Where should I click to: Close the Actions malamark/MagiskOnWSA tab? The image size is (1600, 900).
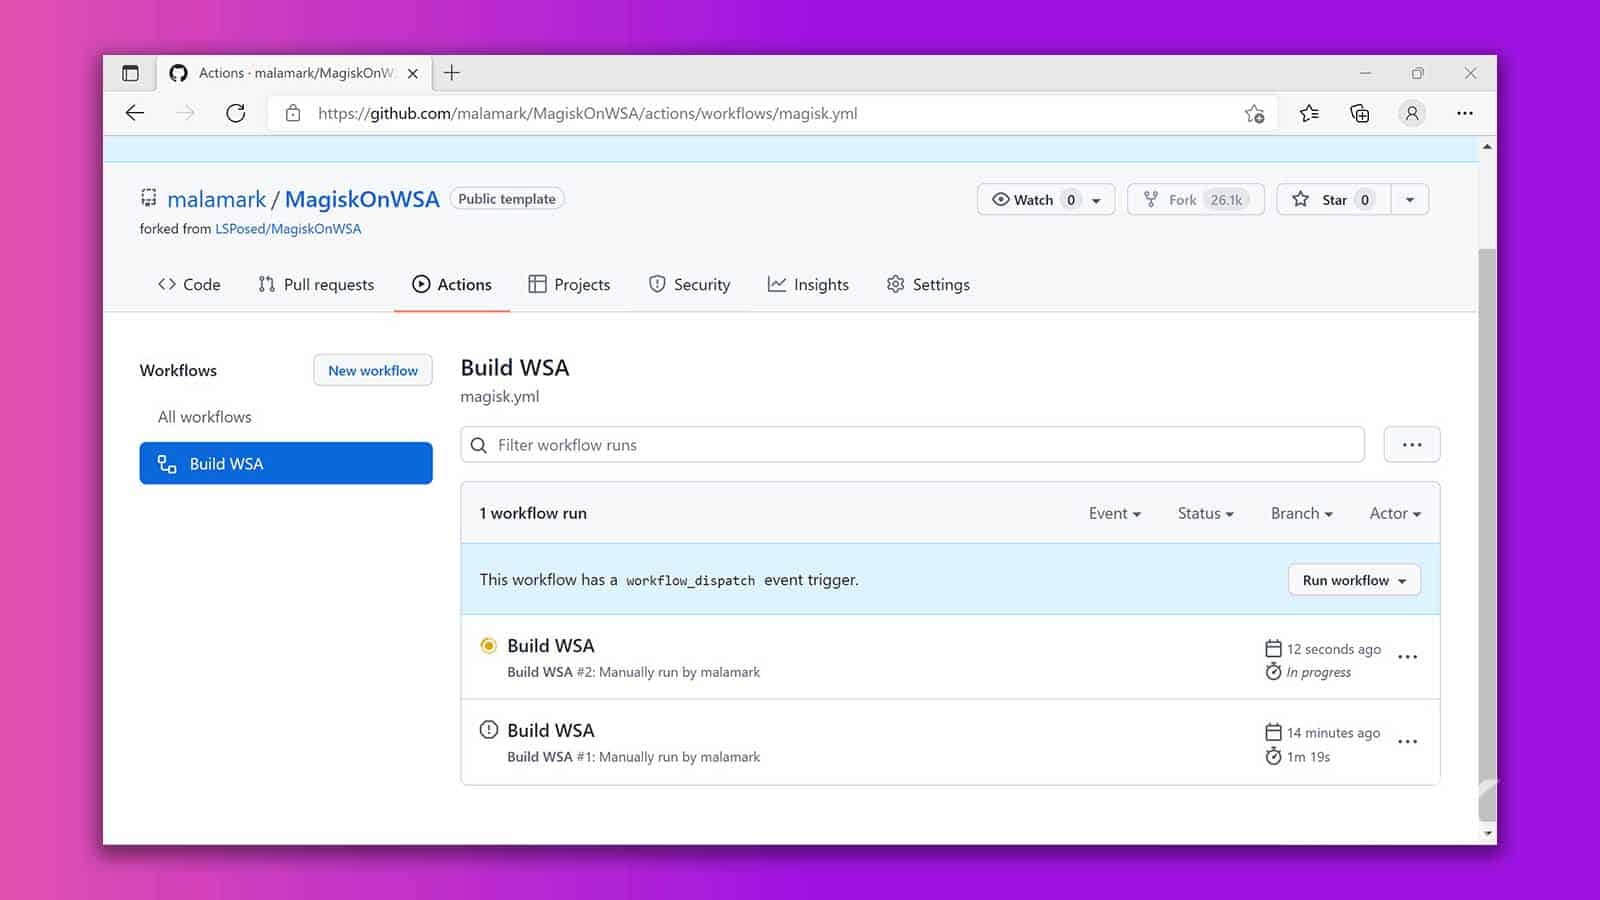(413, 73)
